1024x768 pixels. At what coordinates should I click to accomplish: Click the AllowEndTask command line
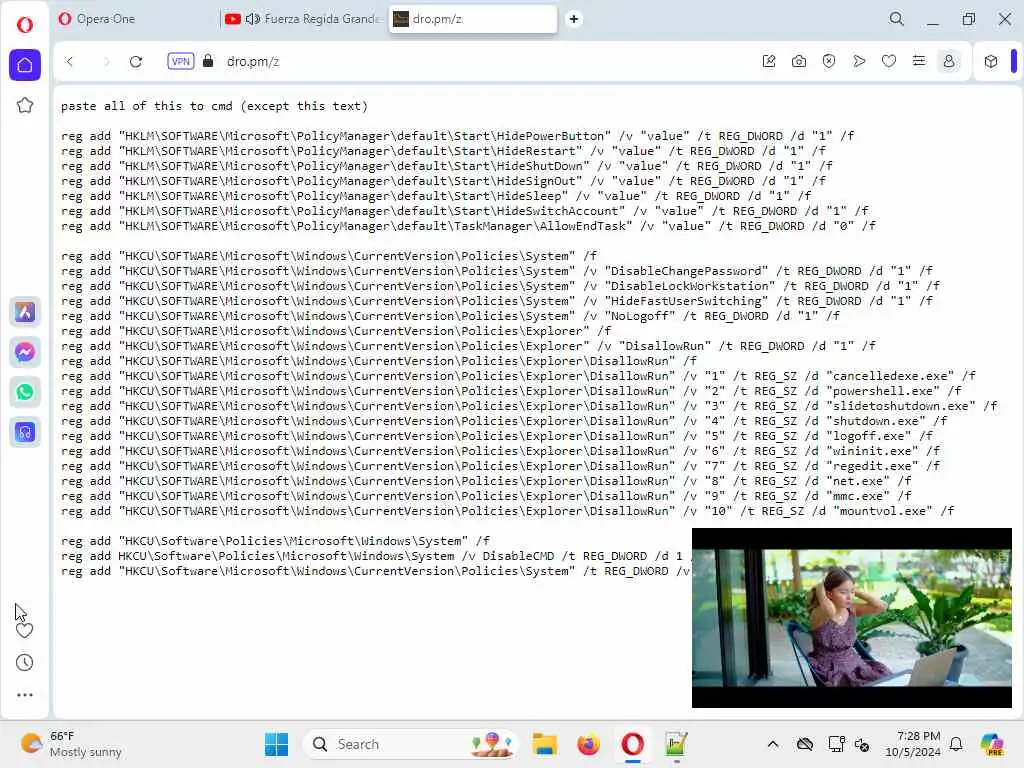pos(468,226)
